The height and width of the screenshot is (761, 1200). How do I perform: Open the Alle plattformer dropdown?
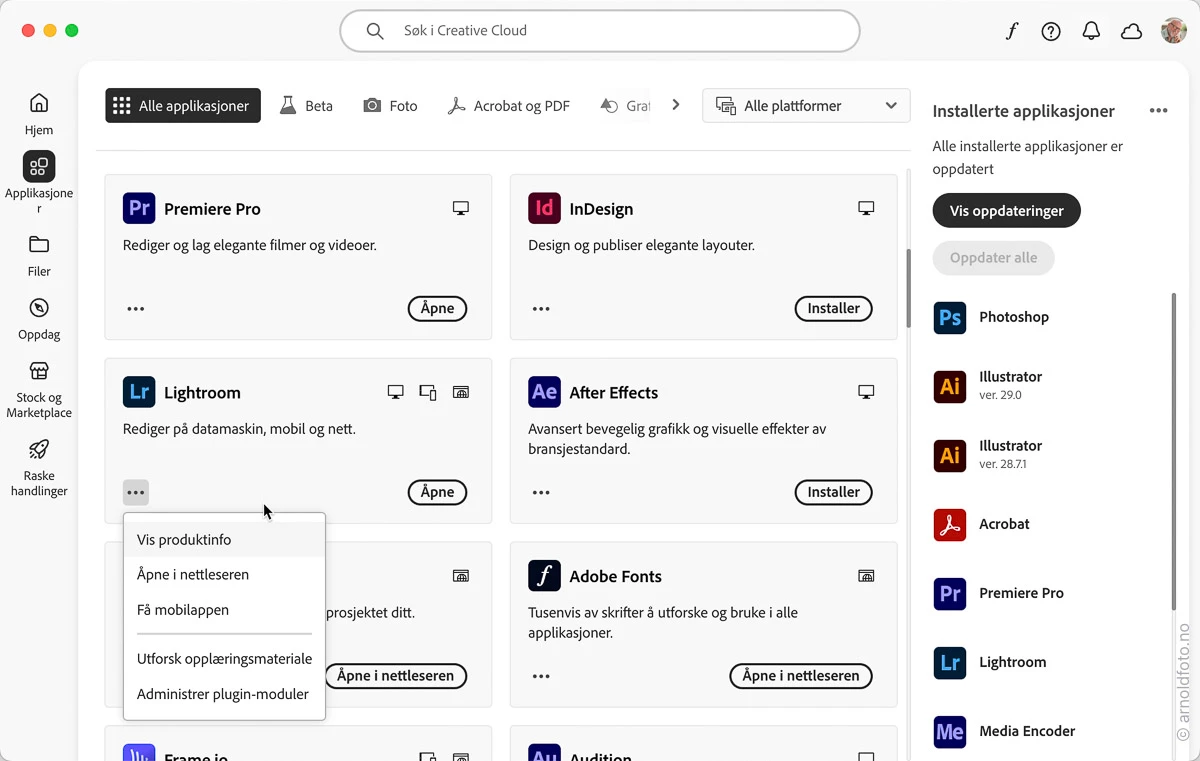point(806,106)
